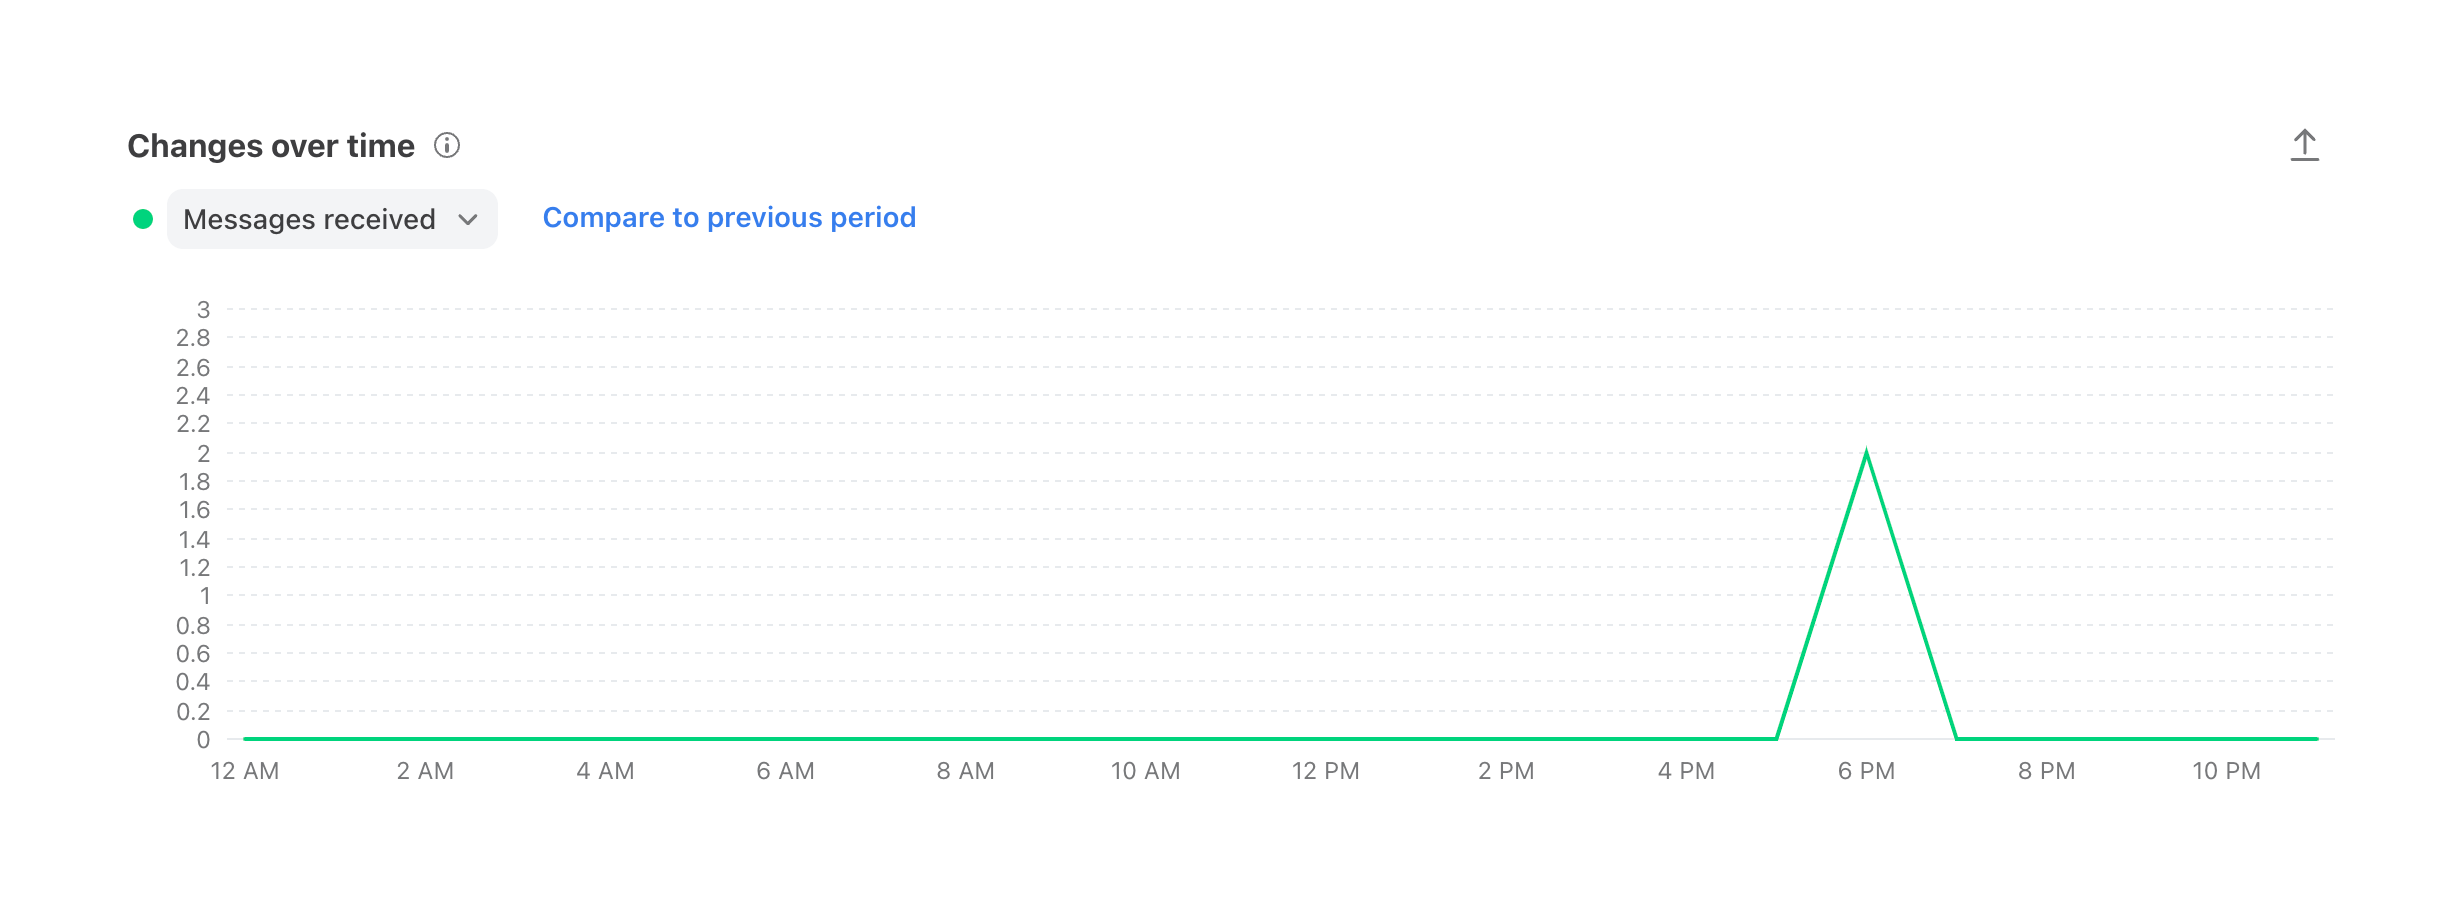The height and width of the screenshot is (908, 2463).
Task: Click the 12 PM x-axis label
Action: 1325,771
